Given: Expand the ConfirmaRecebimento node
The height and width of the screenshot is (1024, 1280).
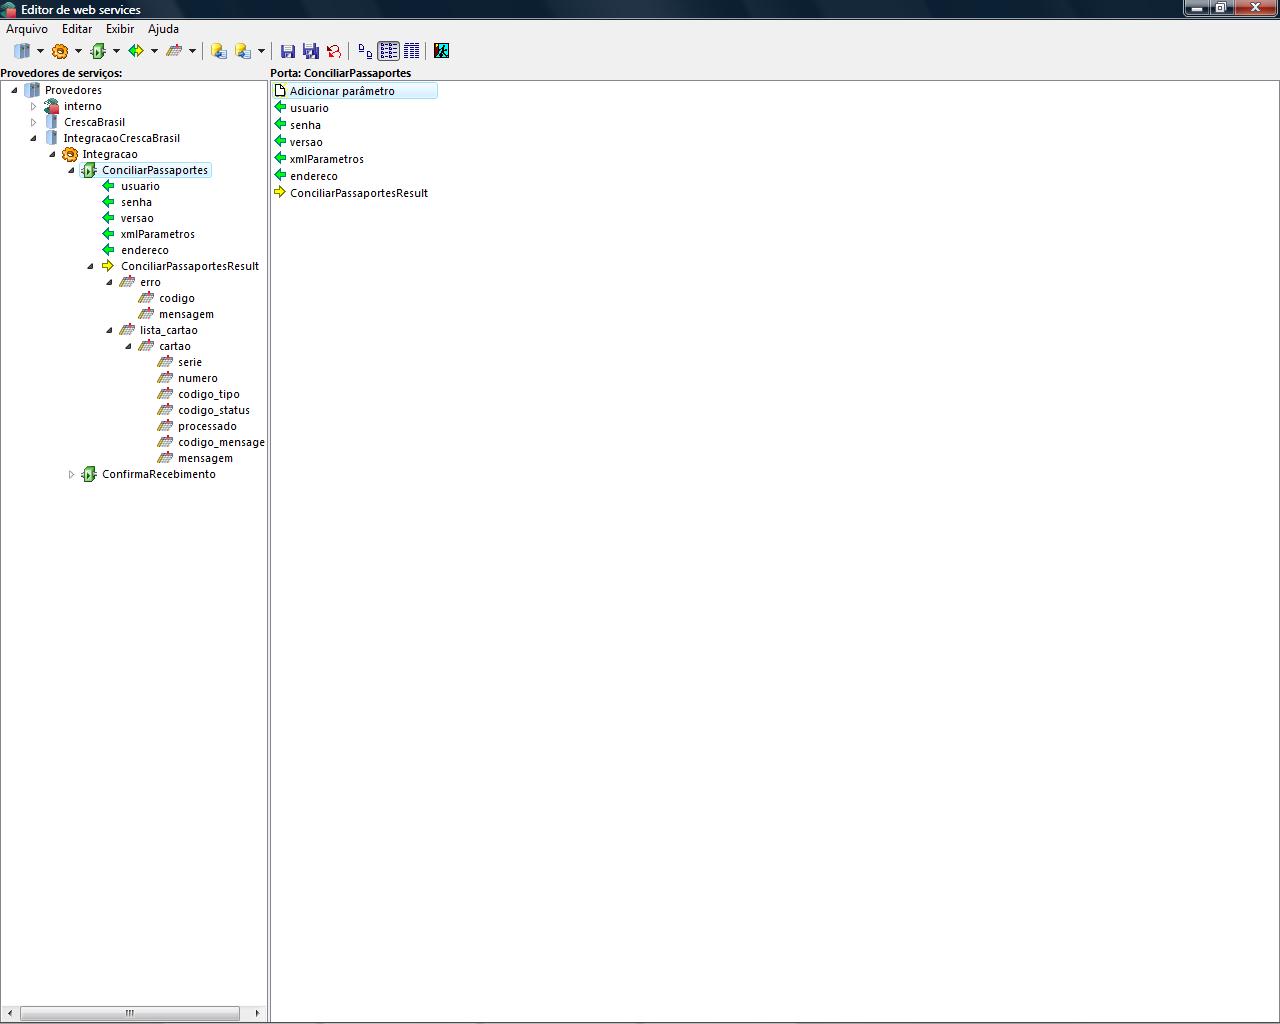Looking at the screenshot, I should tap(71, 474).
